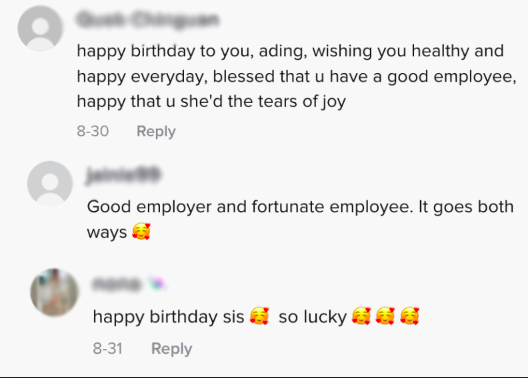This screenshot has width=528, height=378.
Task: Select the 'Good employer and fortunate employee' comment text
Action: point(300,219)
